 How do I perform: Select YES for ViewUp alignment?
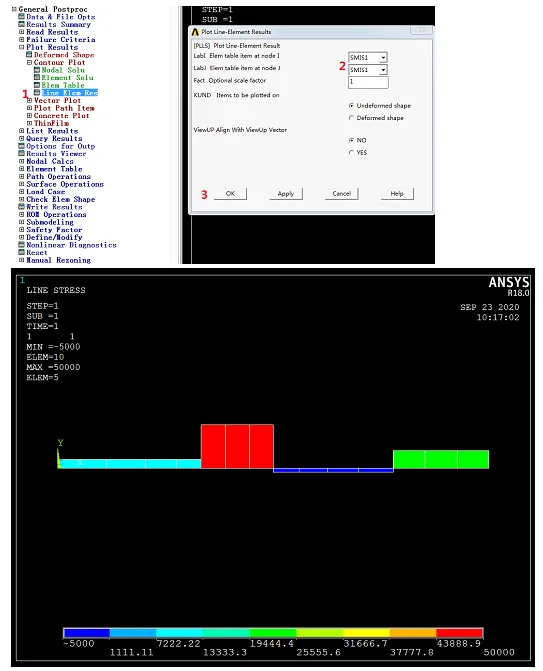(351, 153)
